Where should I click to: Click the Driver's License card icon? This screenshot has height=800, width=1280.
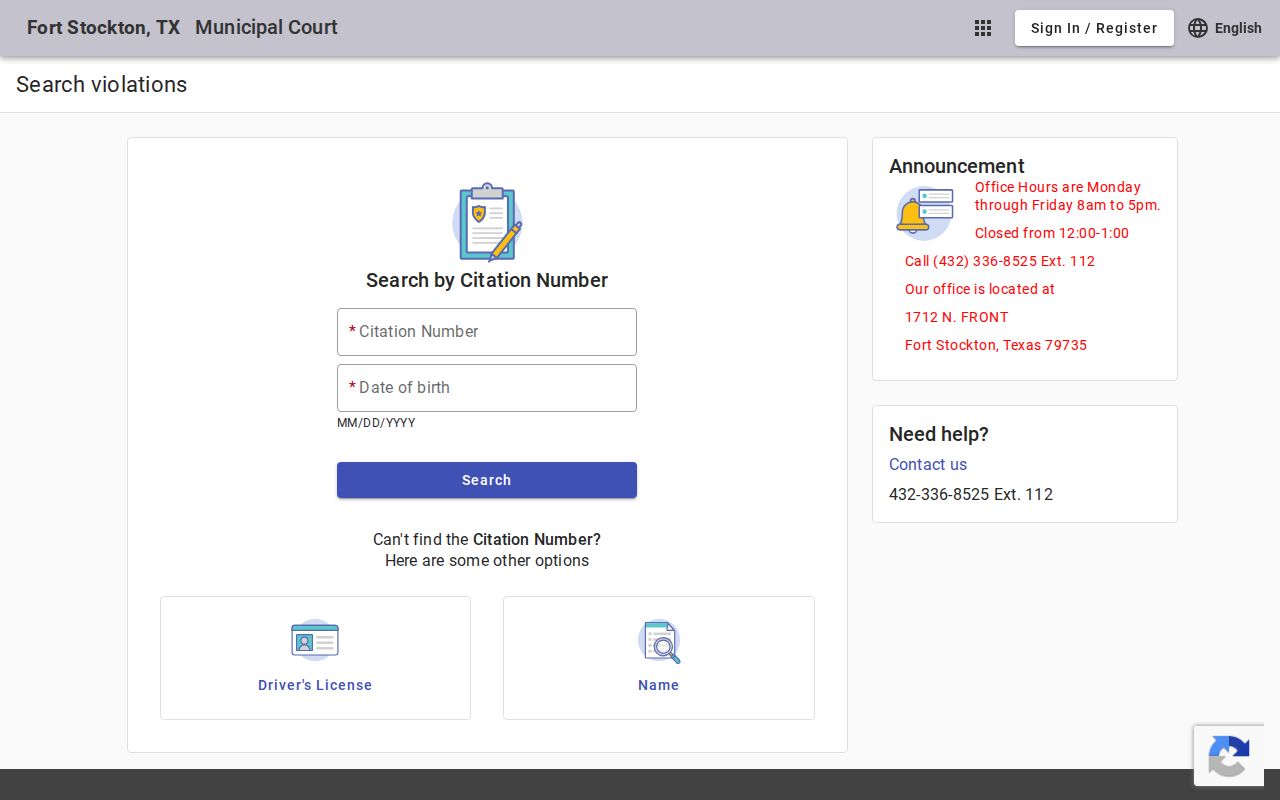coord(315,640)
